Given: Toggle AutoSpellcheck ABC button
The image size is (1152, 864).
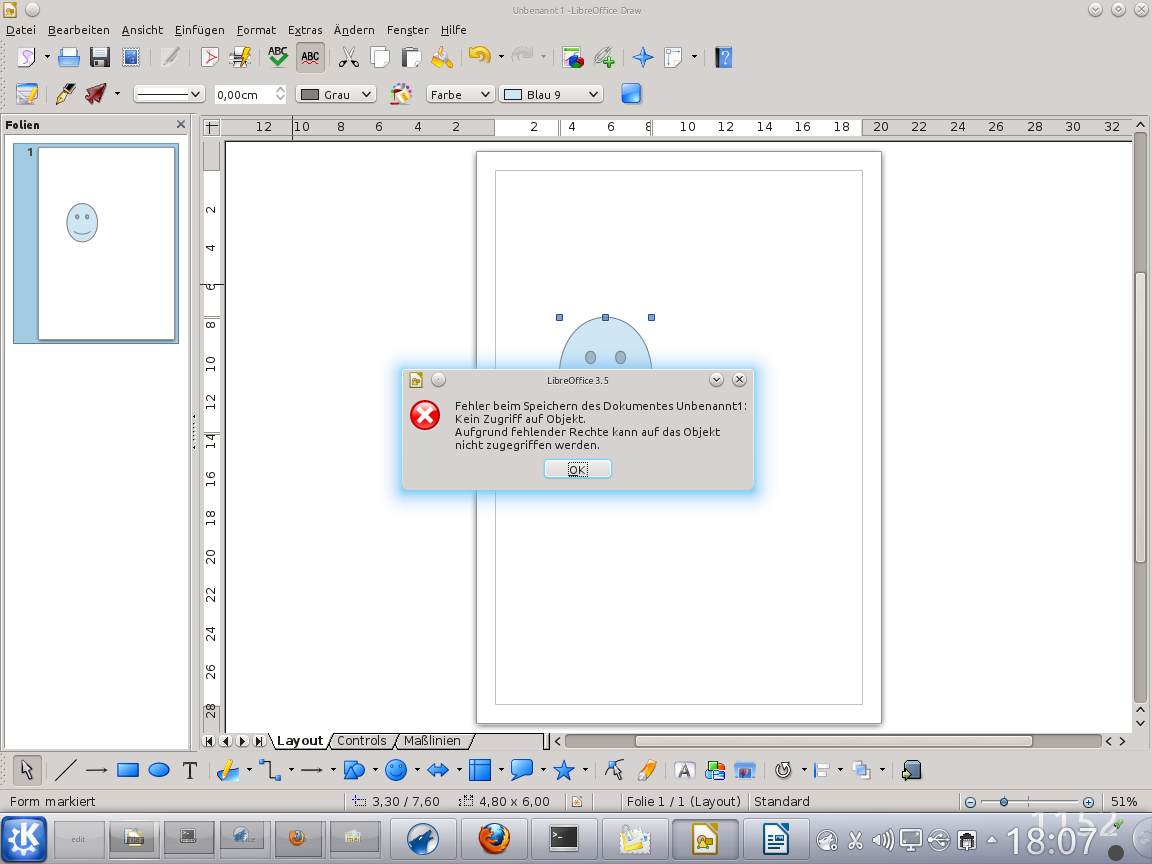Looking at the screenshot, I should pos(310,57).
